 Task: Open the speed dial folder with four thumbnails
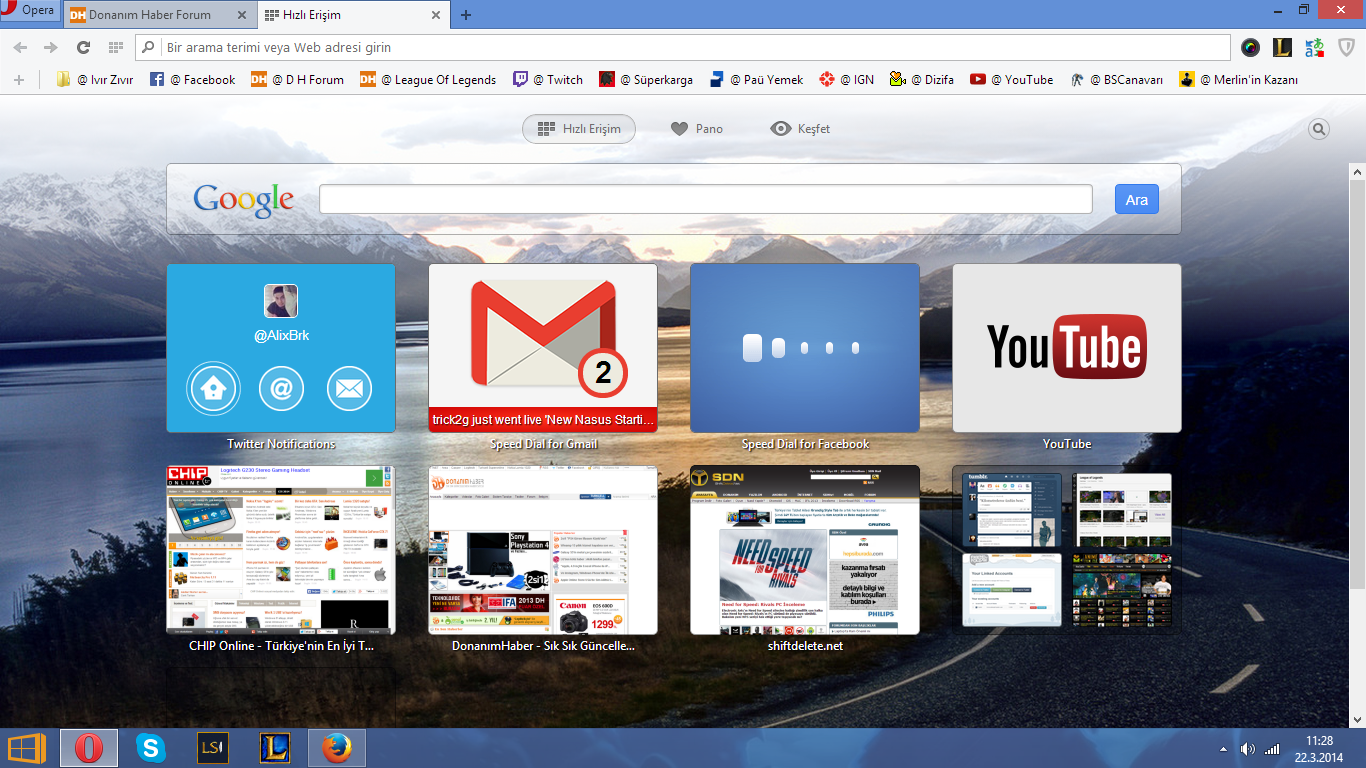[x=1067, y=550]
